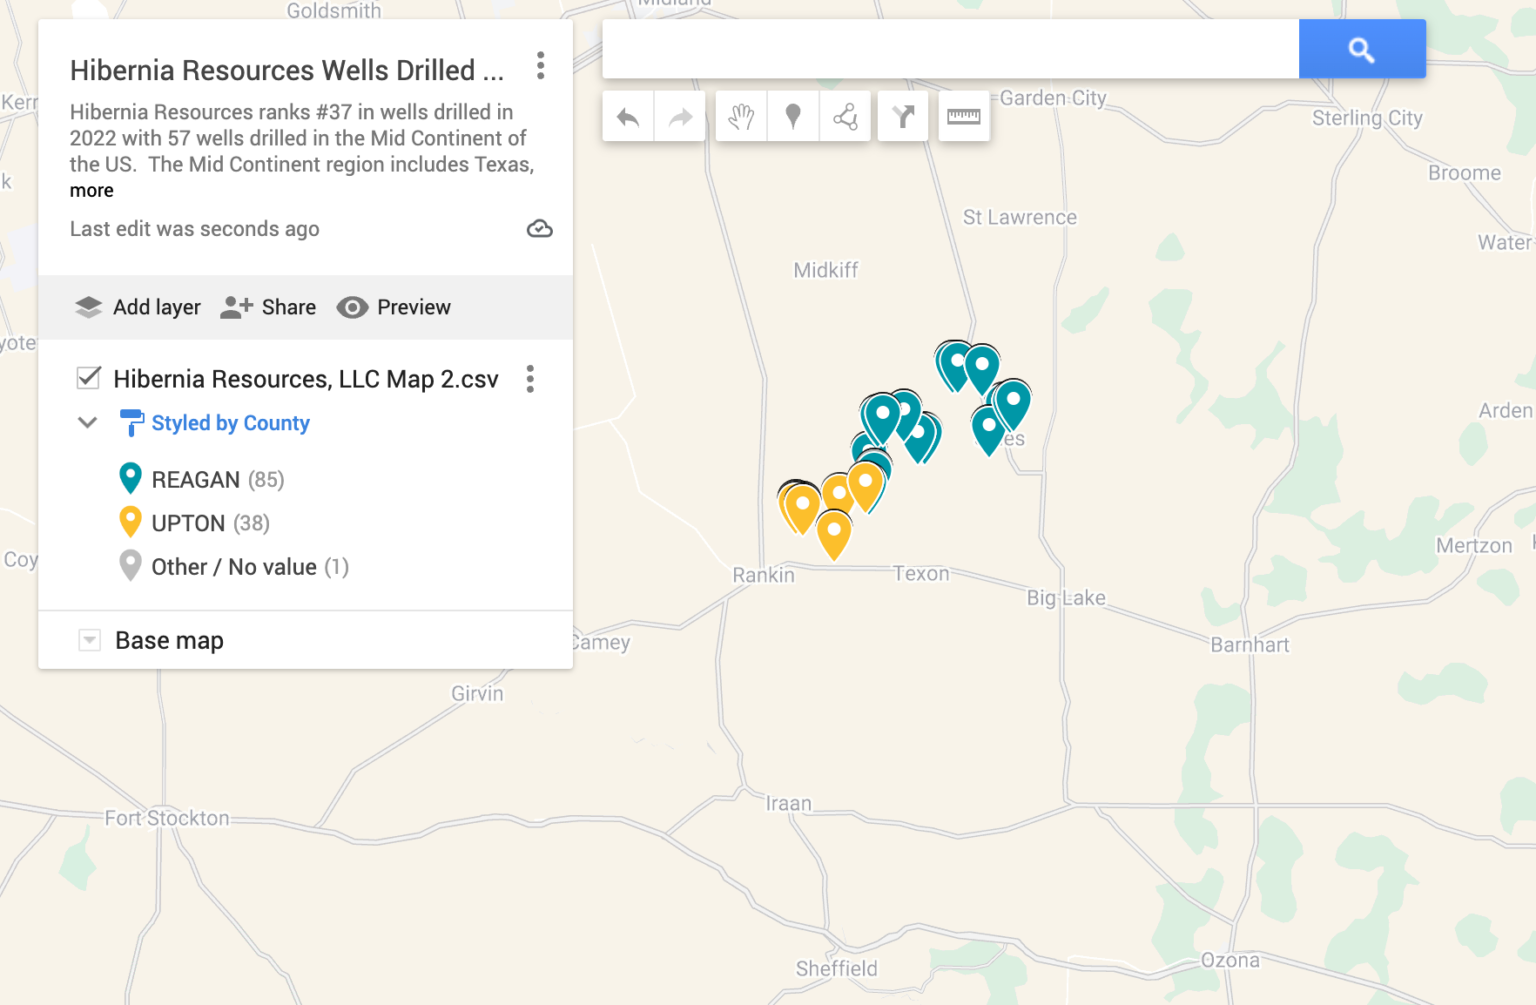This screenshot has width=1536, height=1005.
Task: Select the hand pan tool
Action: (x=741, y=117)
